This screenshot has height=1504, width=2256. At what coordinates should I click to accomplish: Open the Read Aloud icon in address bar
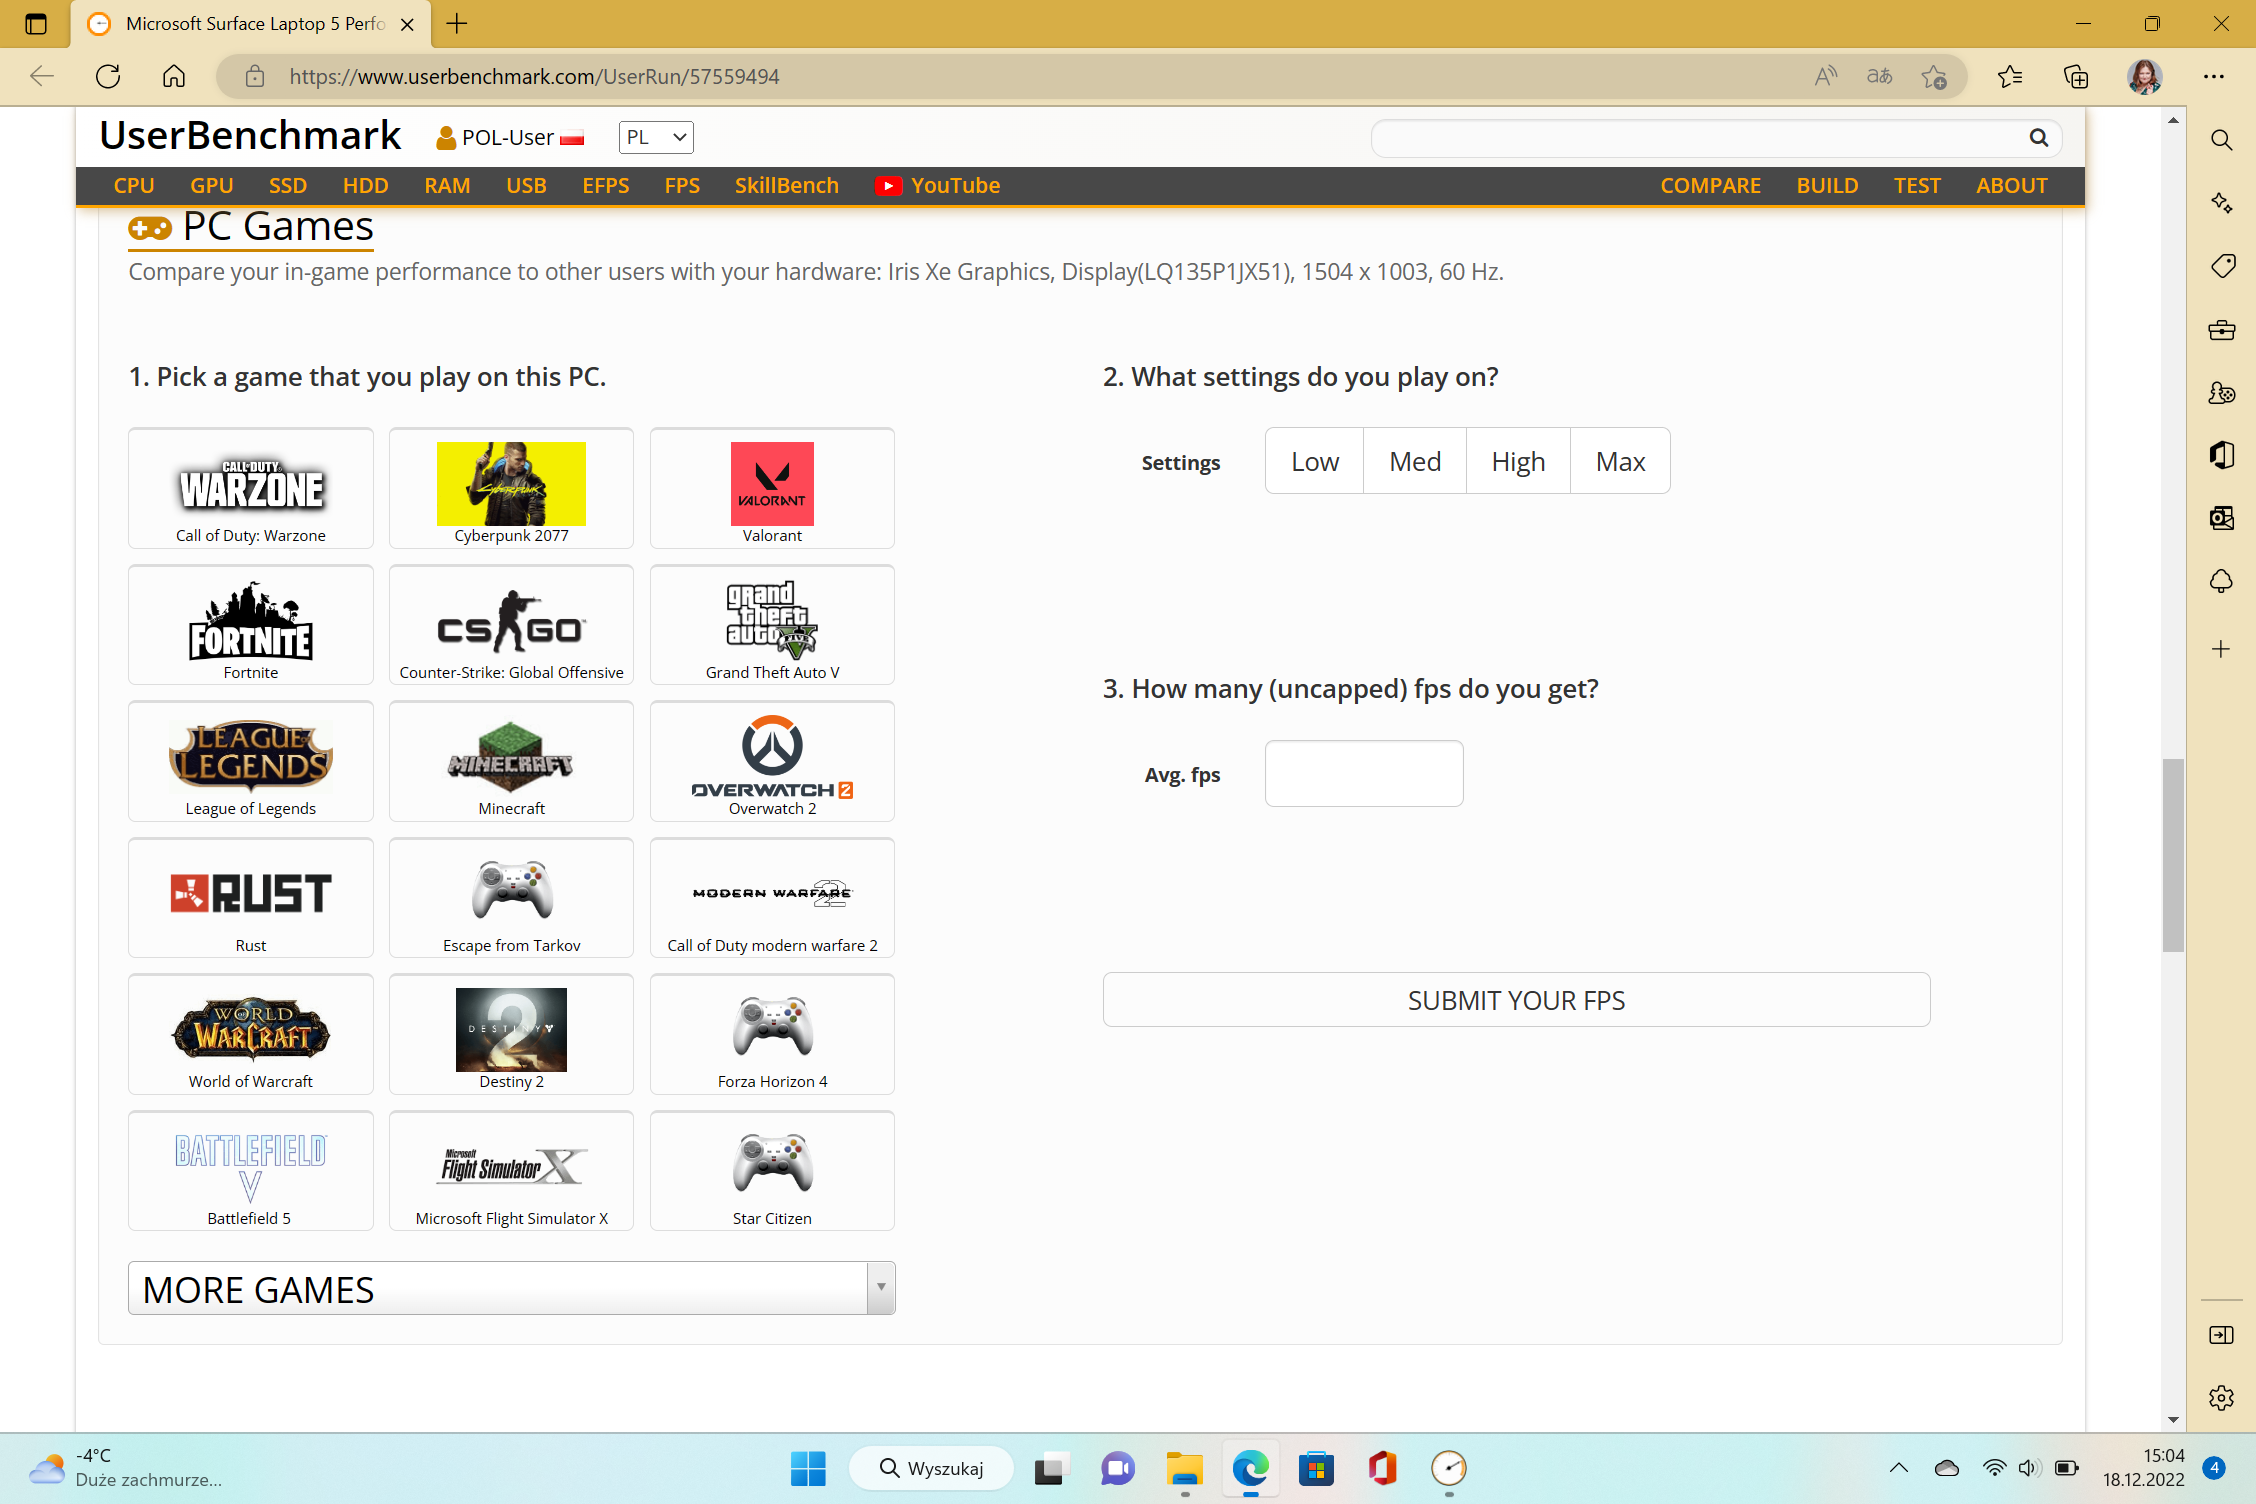pyautogui.click(x=1826, y=76)
